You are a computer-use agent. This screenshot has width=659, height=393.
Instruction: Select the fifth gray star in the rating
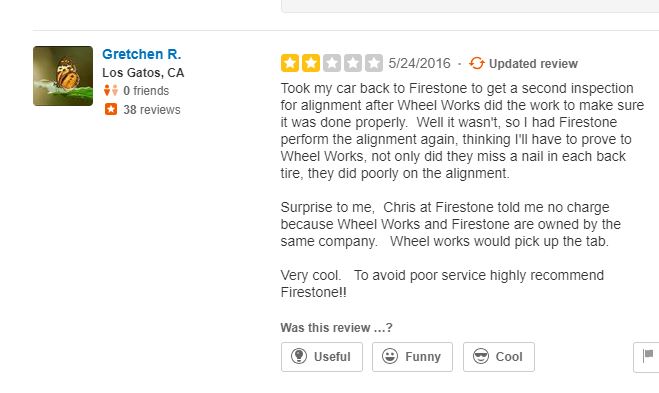(374, 63)
